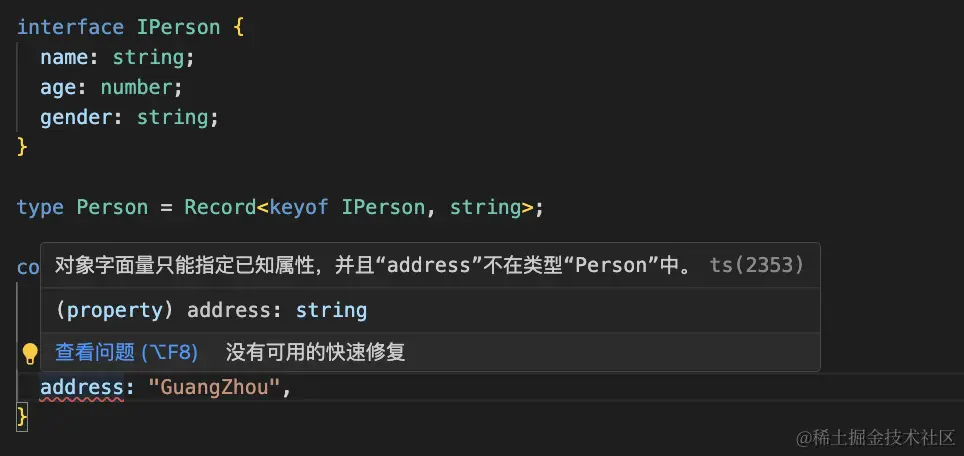
Task: Click the 没有可用的快速修复 text
Action: coord(315,352)
